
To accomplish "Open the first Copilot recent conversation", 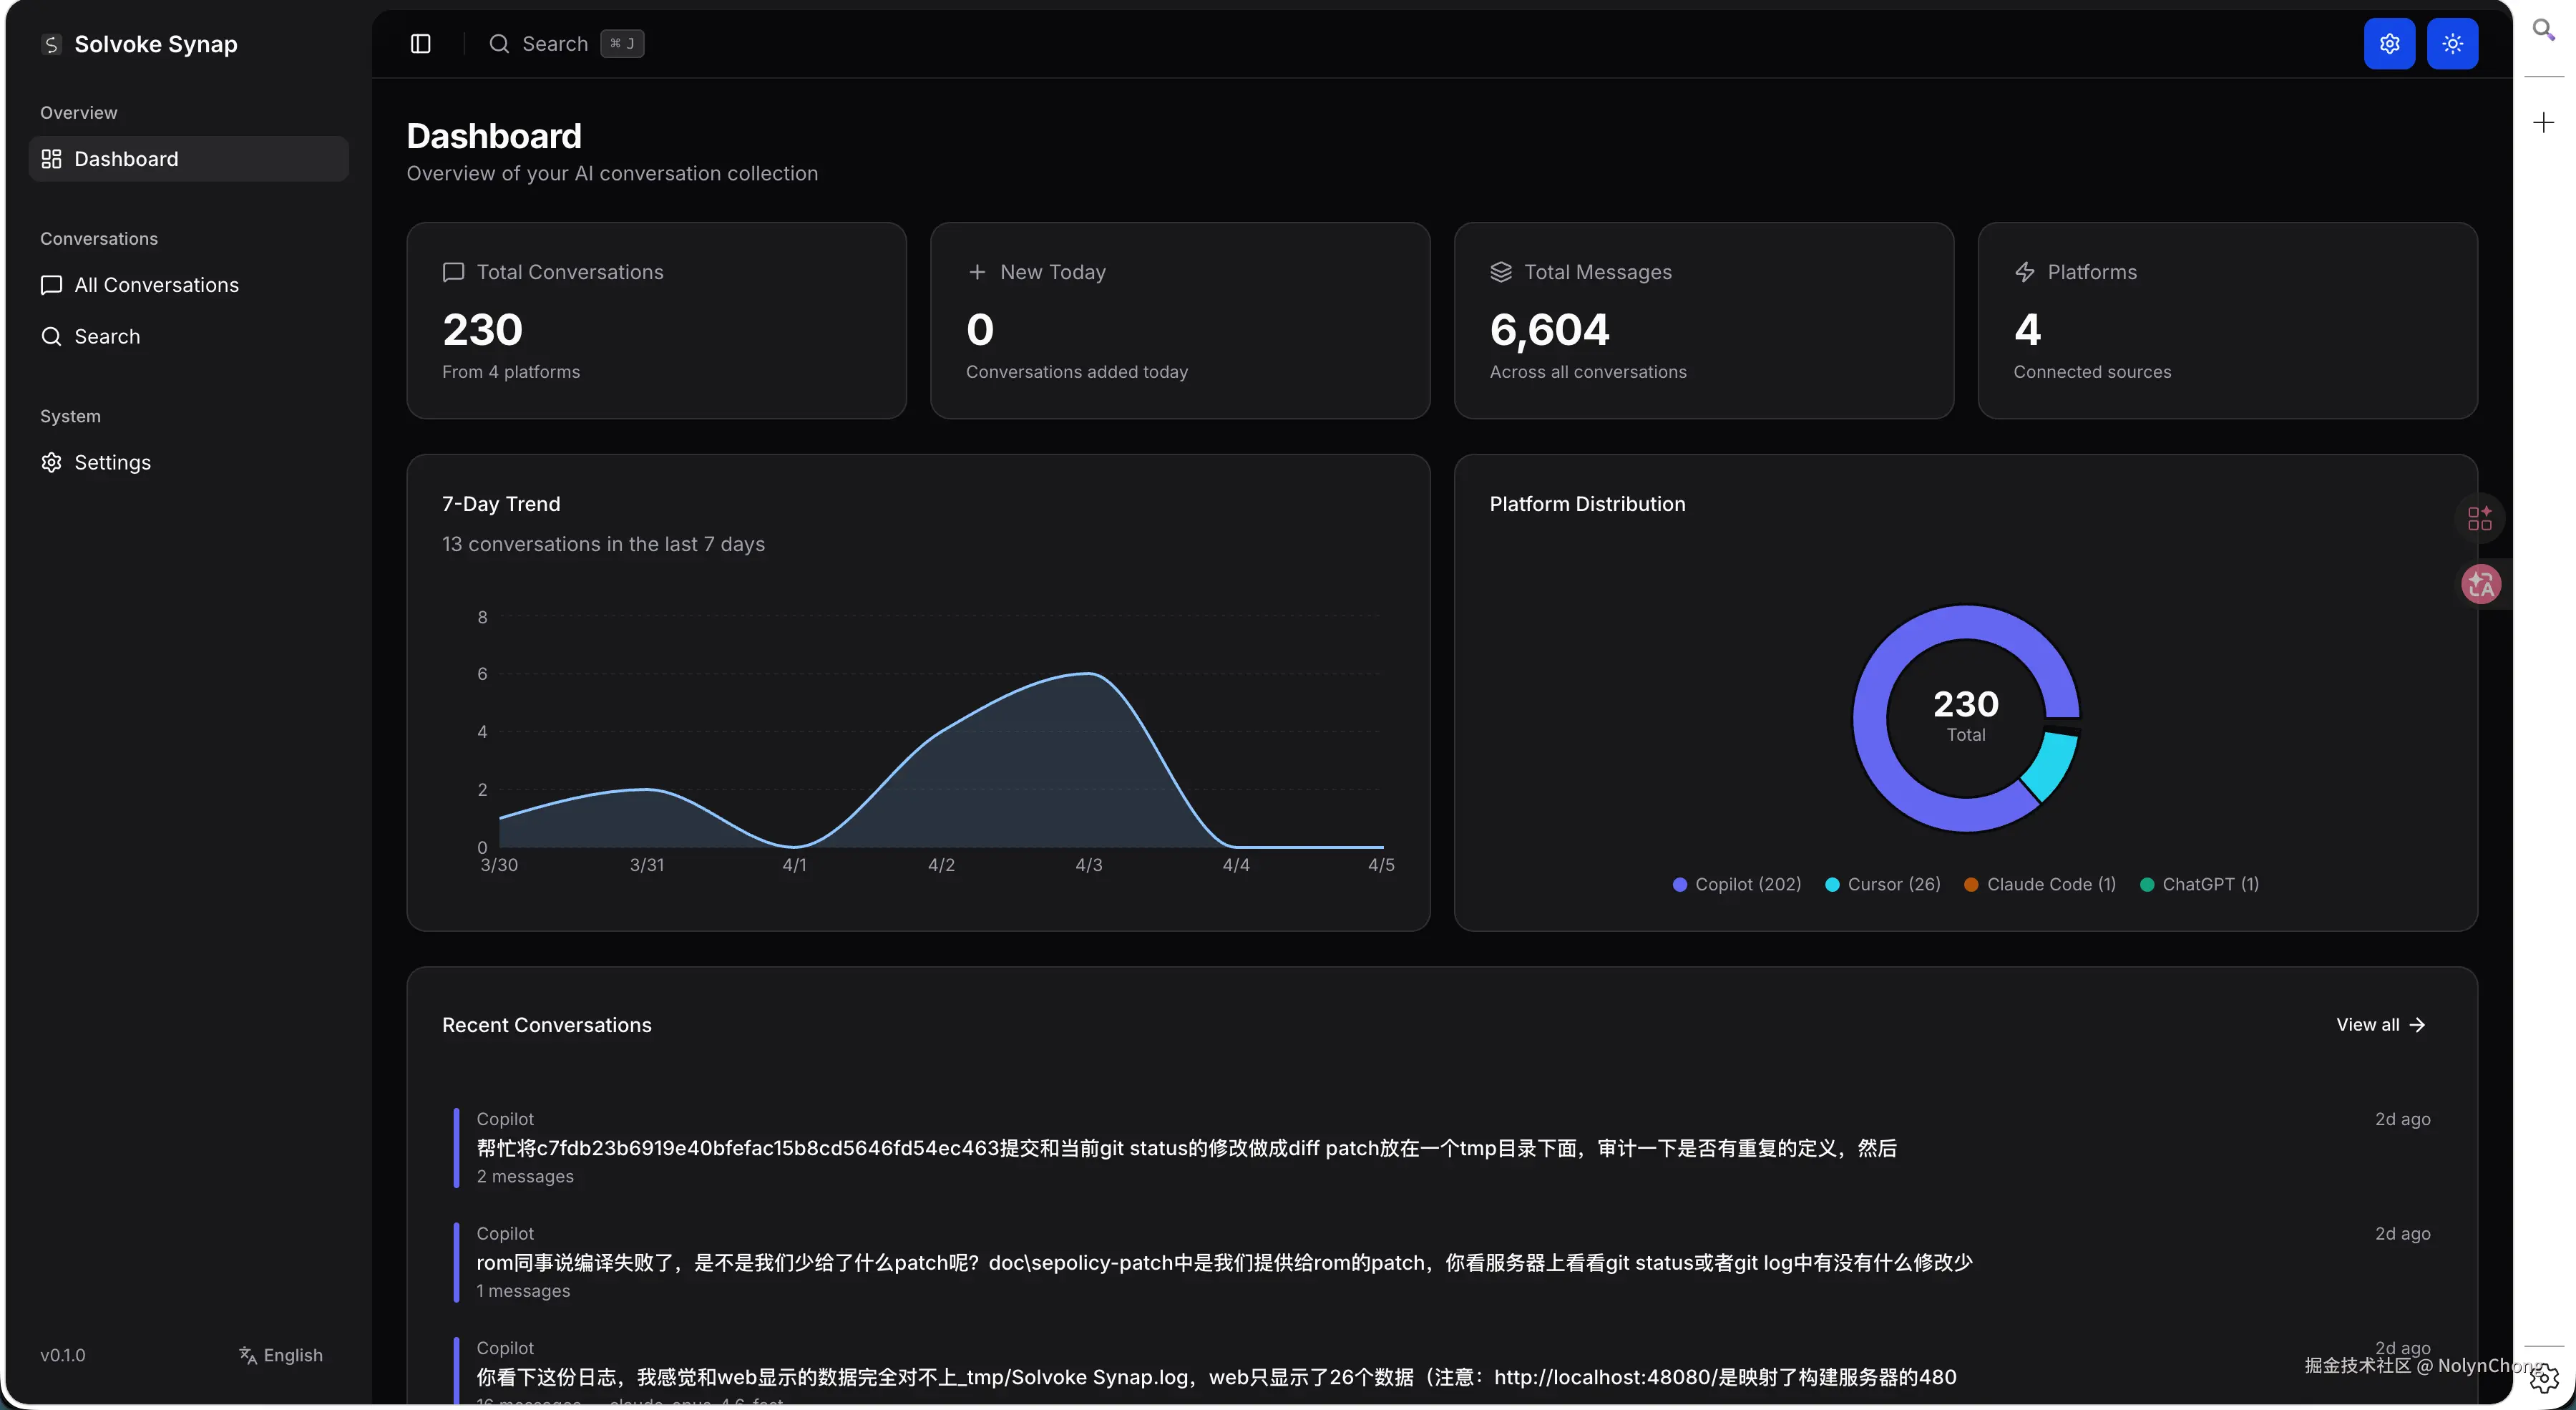I will click(x=1186, y=1148).
